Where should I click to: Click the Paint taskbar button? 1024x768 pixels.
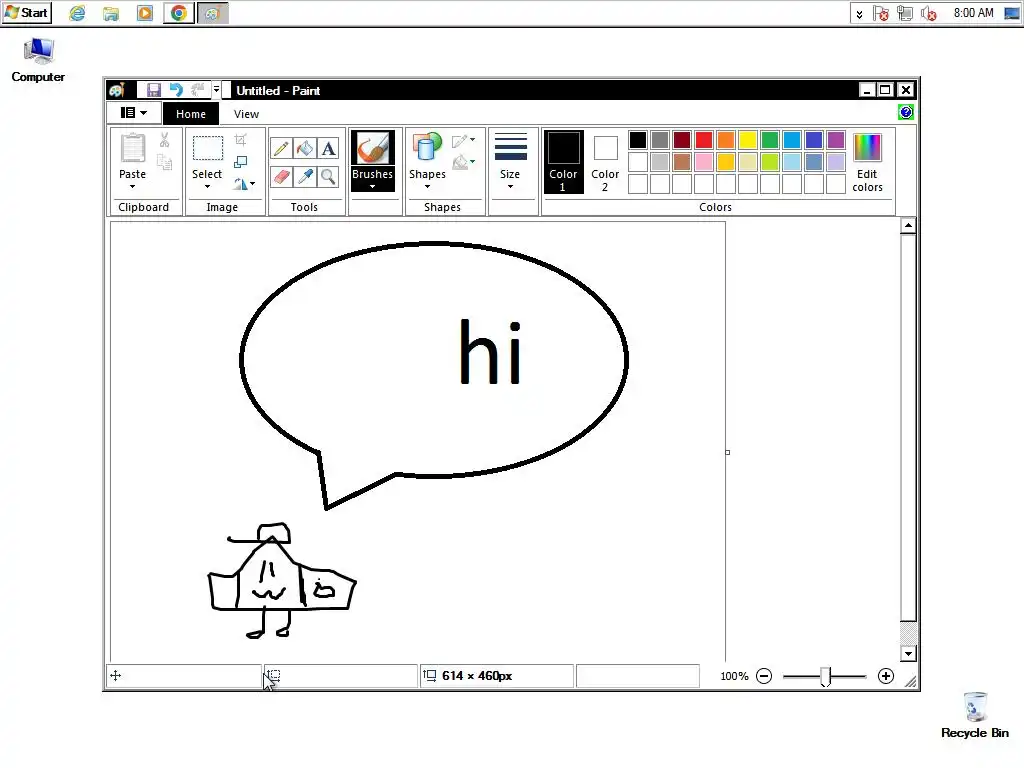point(212,13)
